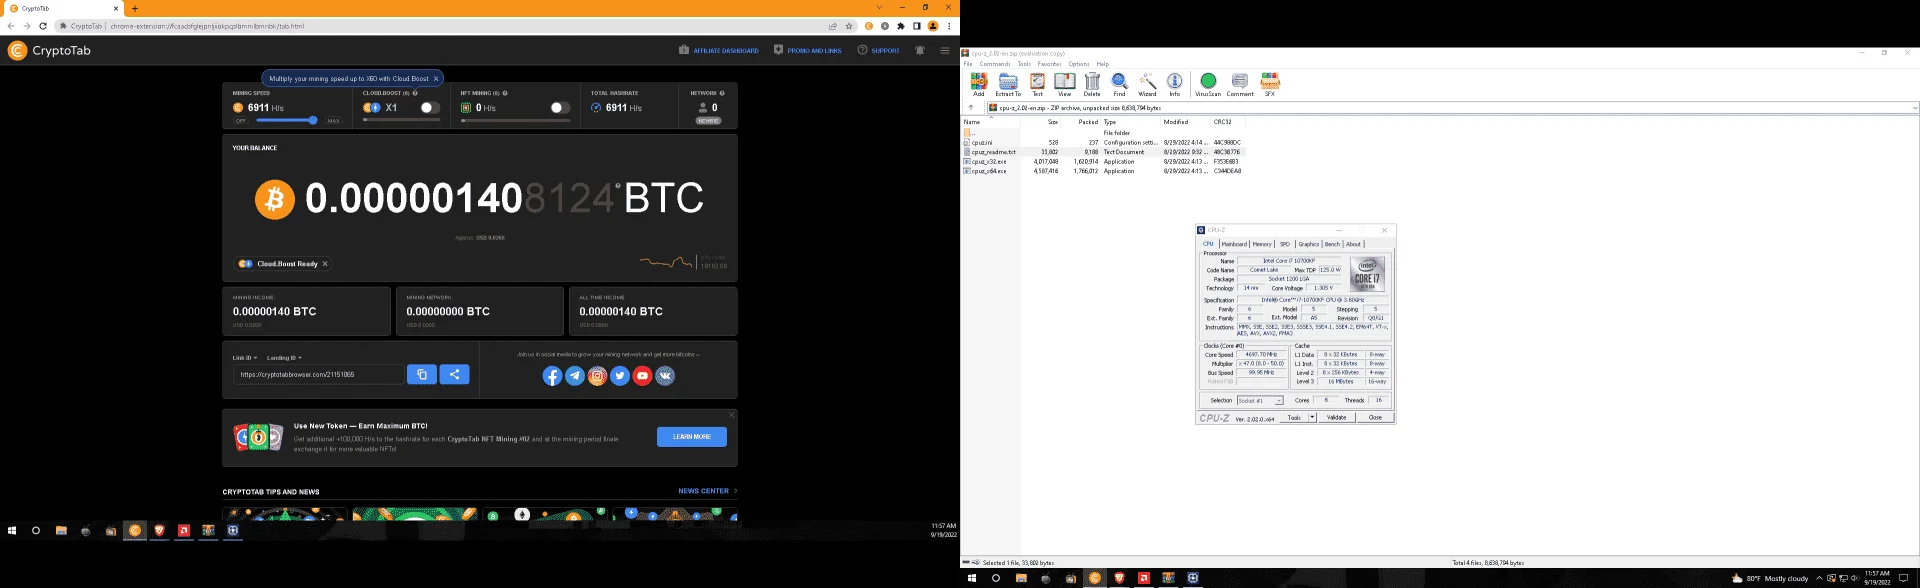Select cpuz_x64.exe in the archive list
Image resolution: width=1920 pixels, height=588 pixels.
tap(989, 171)
